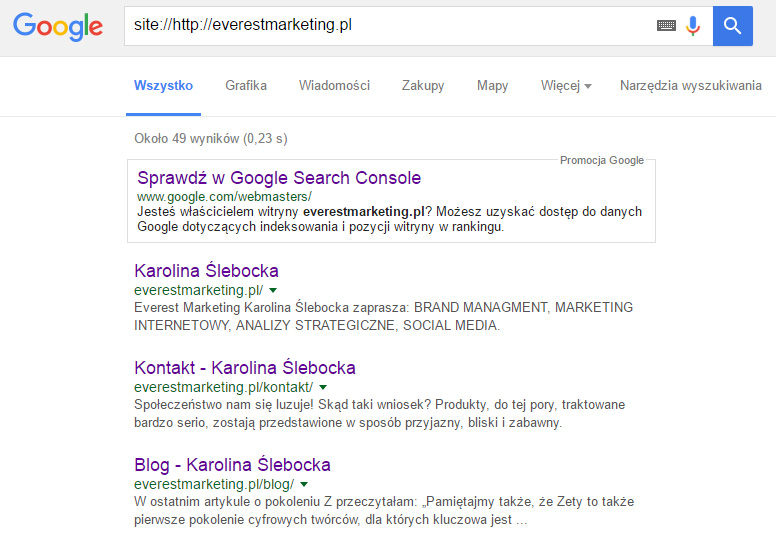Open Kontakt - Karolina Ślebocka result
This screenshot has width=776, height=536.
(x=245, y=368)
